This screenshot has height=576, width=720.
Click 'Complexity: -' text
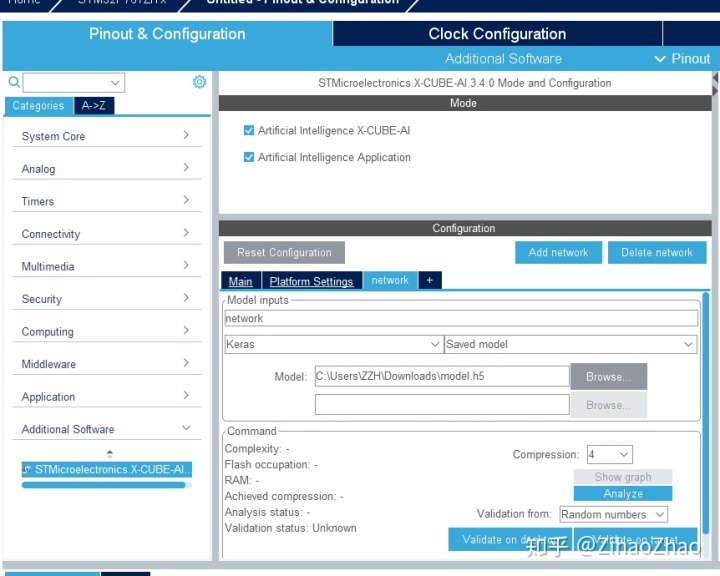click(x=257, y=449)
